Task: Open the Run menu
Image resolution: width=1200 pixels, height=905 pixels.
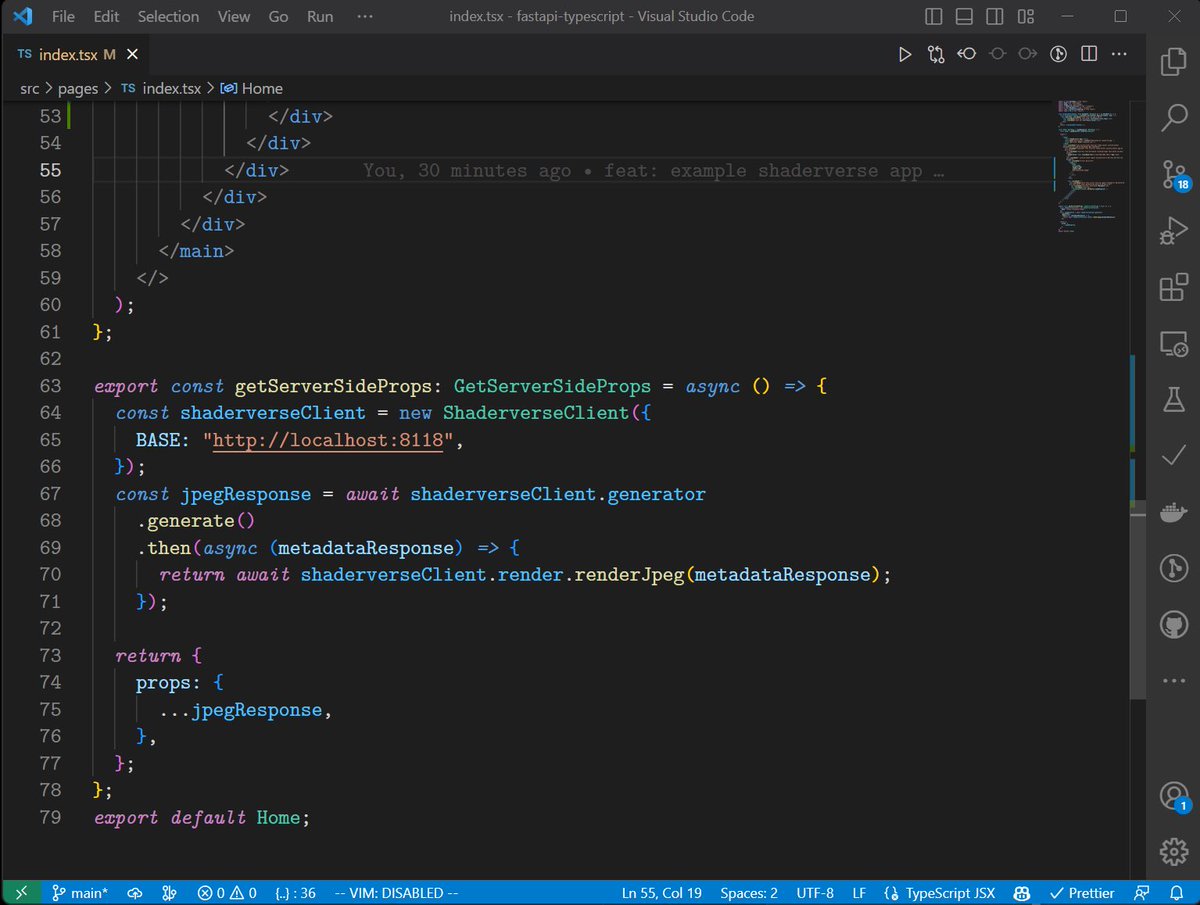Action: [320, 17]
